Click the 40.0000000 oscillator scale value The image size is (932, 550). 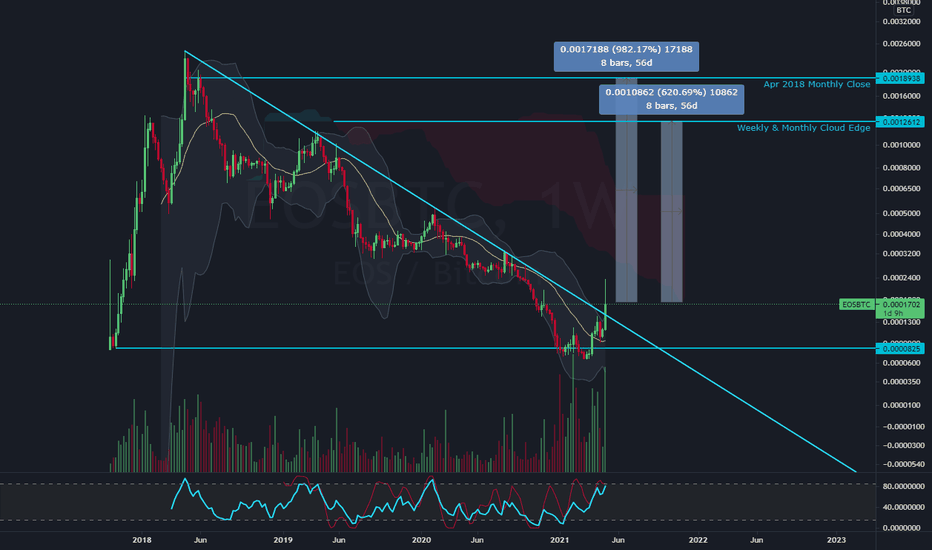903,507
